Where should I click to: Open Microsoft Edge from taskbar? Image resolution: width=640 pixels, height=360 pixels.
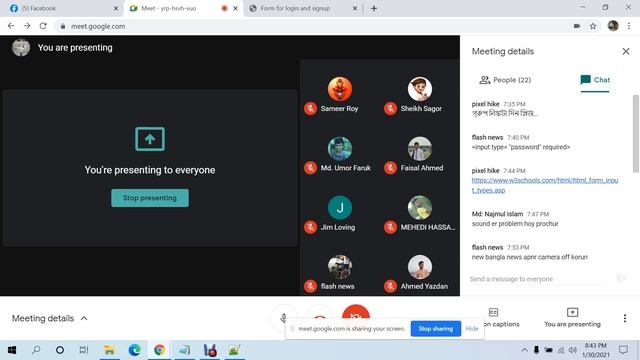click(134, 350)
